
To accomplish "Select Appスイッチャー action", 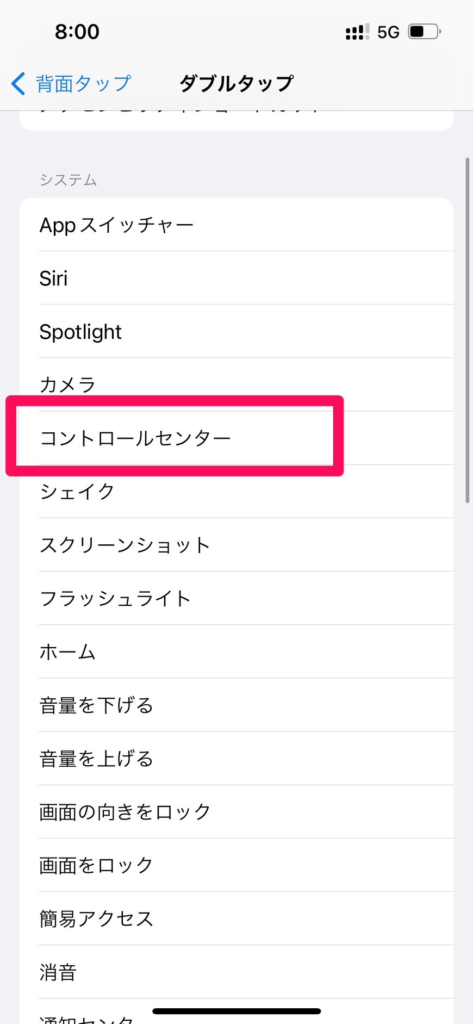I will click(x=236, y=225).
